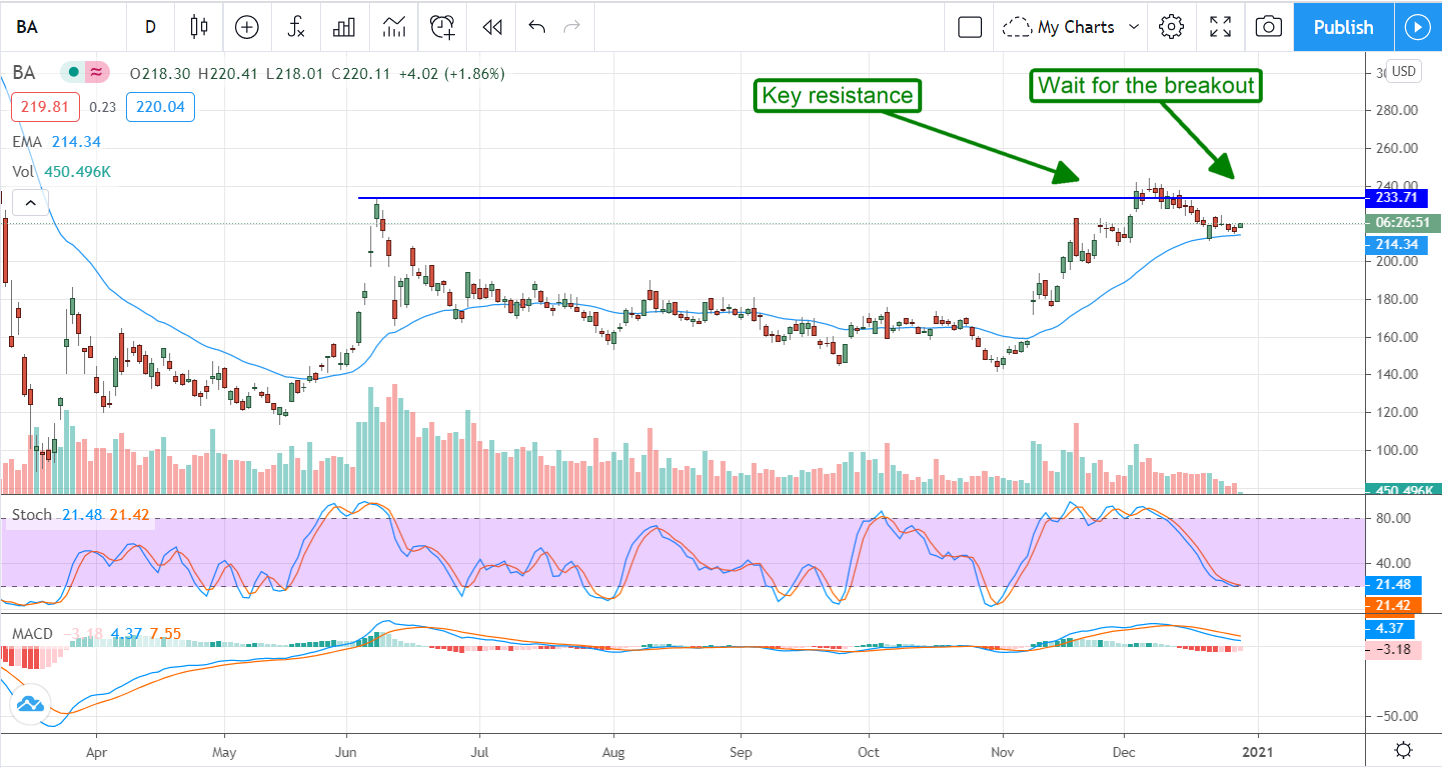1442x768 pixels.
Task: Start bar replay with the rewind icon
Action: coord(491,27)
